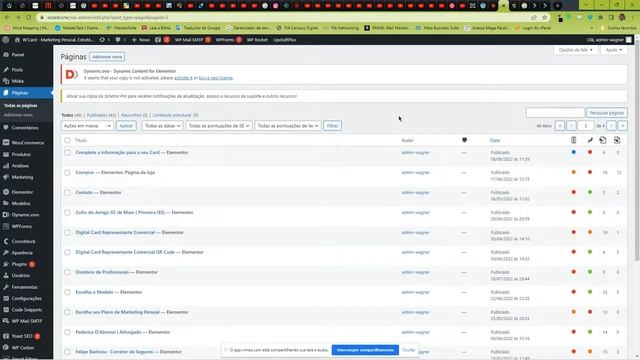
Task: Check the Diretório de Profissionais checkbox
Action: coord(67,272)
